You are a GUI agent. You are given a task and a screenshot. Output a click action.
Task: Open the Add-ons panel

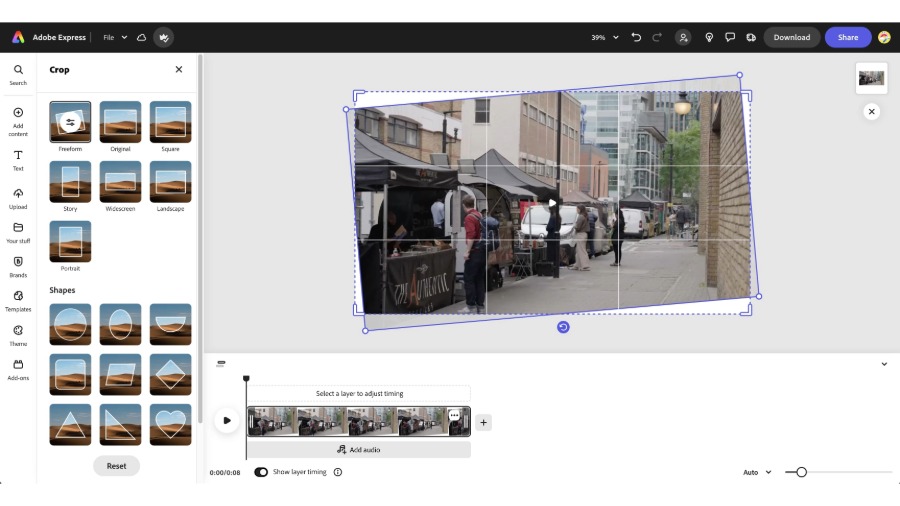18,368
